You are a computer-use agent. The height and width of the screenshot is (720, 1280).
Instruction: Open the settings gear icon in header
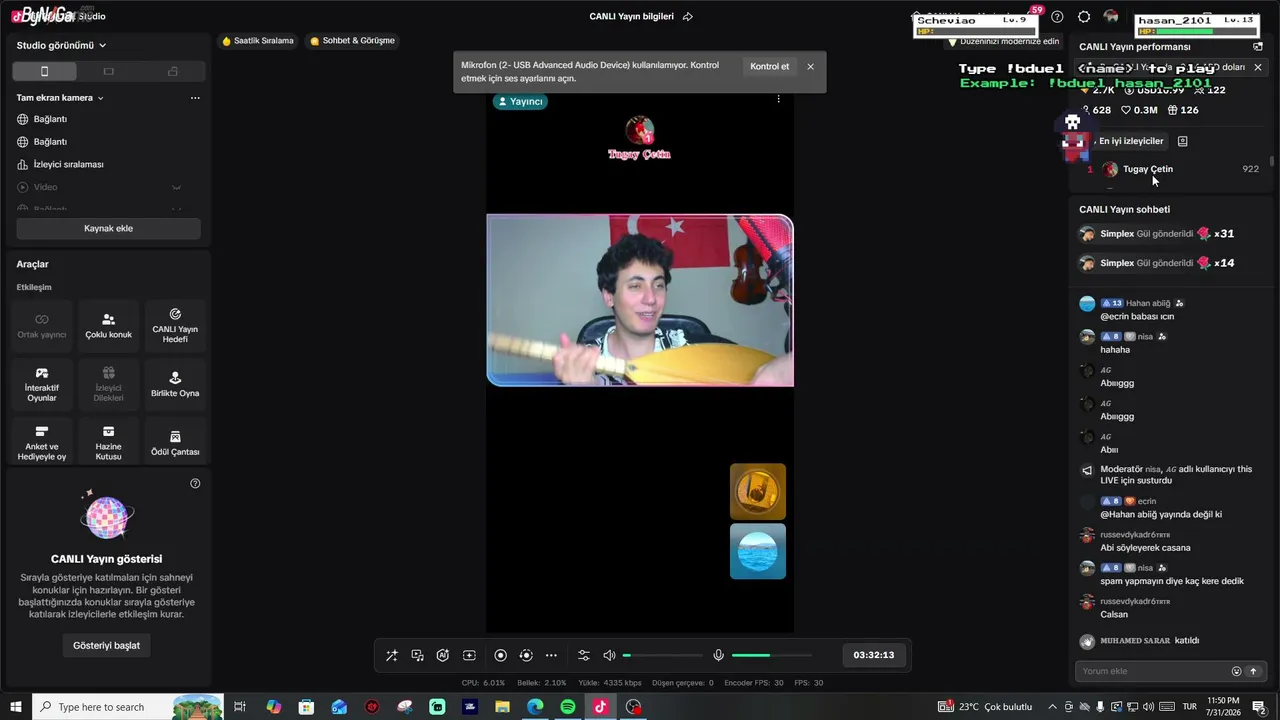click(1084, 16)
